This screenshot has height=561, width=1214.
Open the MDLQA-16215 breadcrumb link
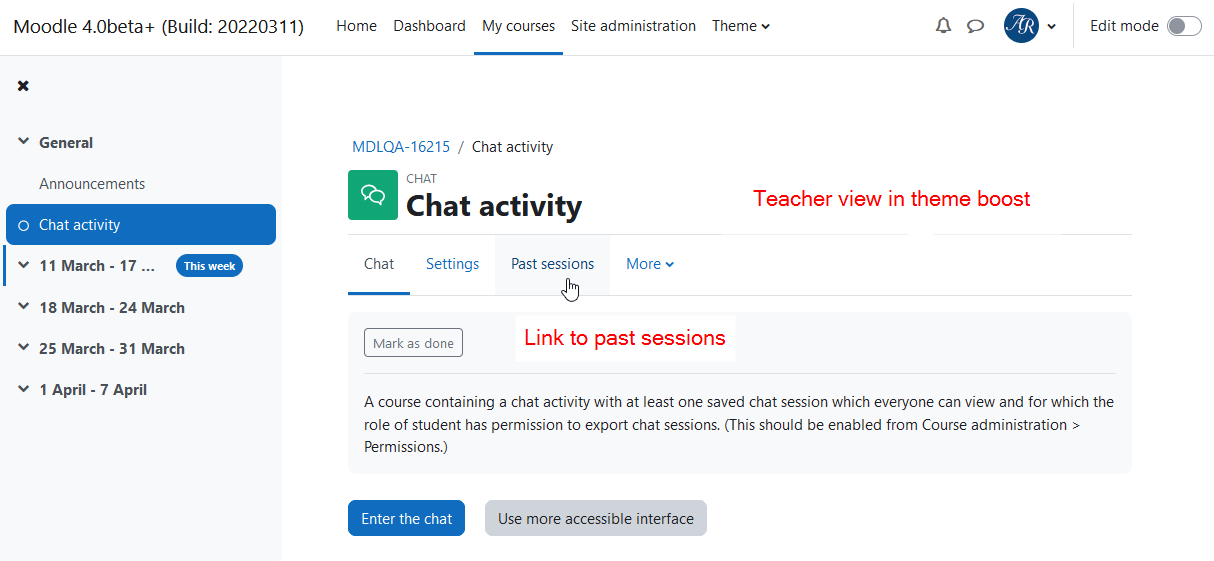click(x=401, y=147)
